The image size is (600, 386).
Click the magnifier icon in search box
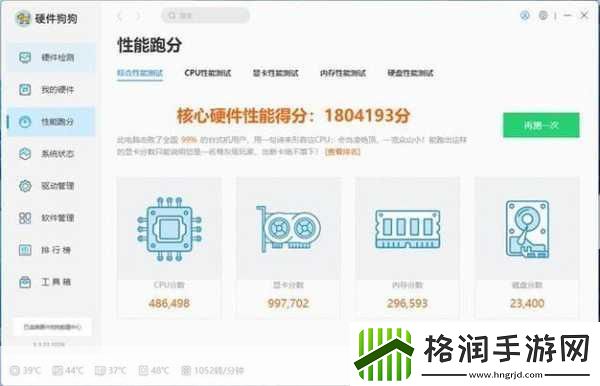click(x=172, y=16)
